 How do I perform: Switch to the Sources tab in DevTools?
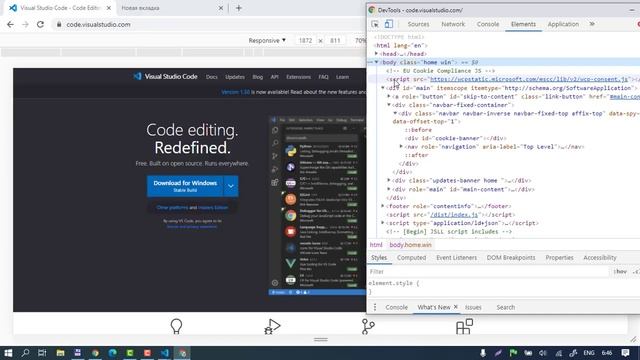tap(418, 24)
